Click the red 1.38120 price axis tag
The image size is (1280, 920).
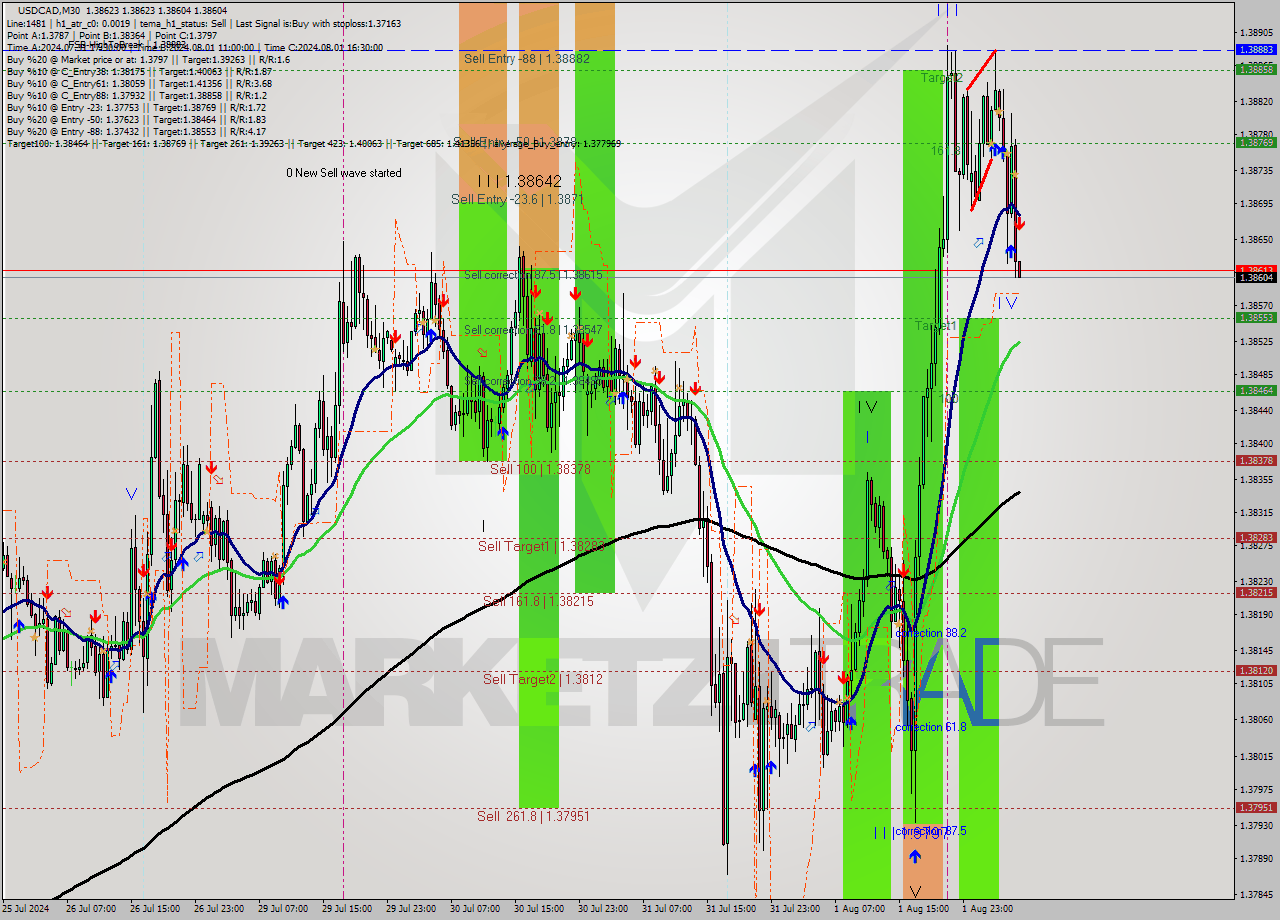1256,671
